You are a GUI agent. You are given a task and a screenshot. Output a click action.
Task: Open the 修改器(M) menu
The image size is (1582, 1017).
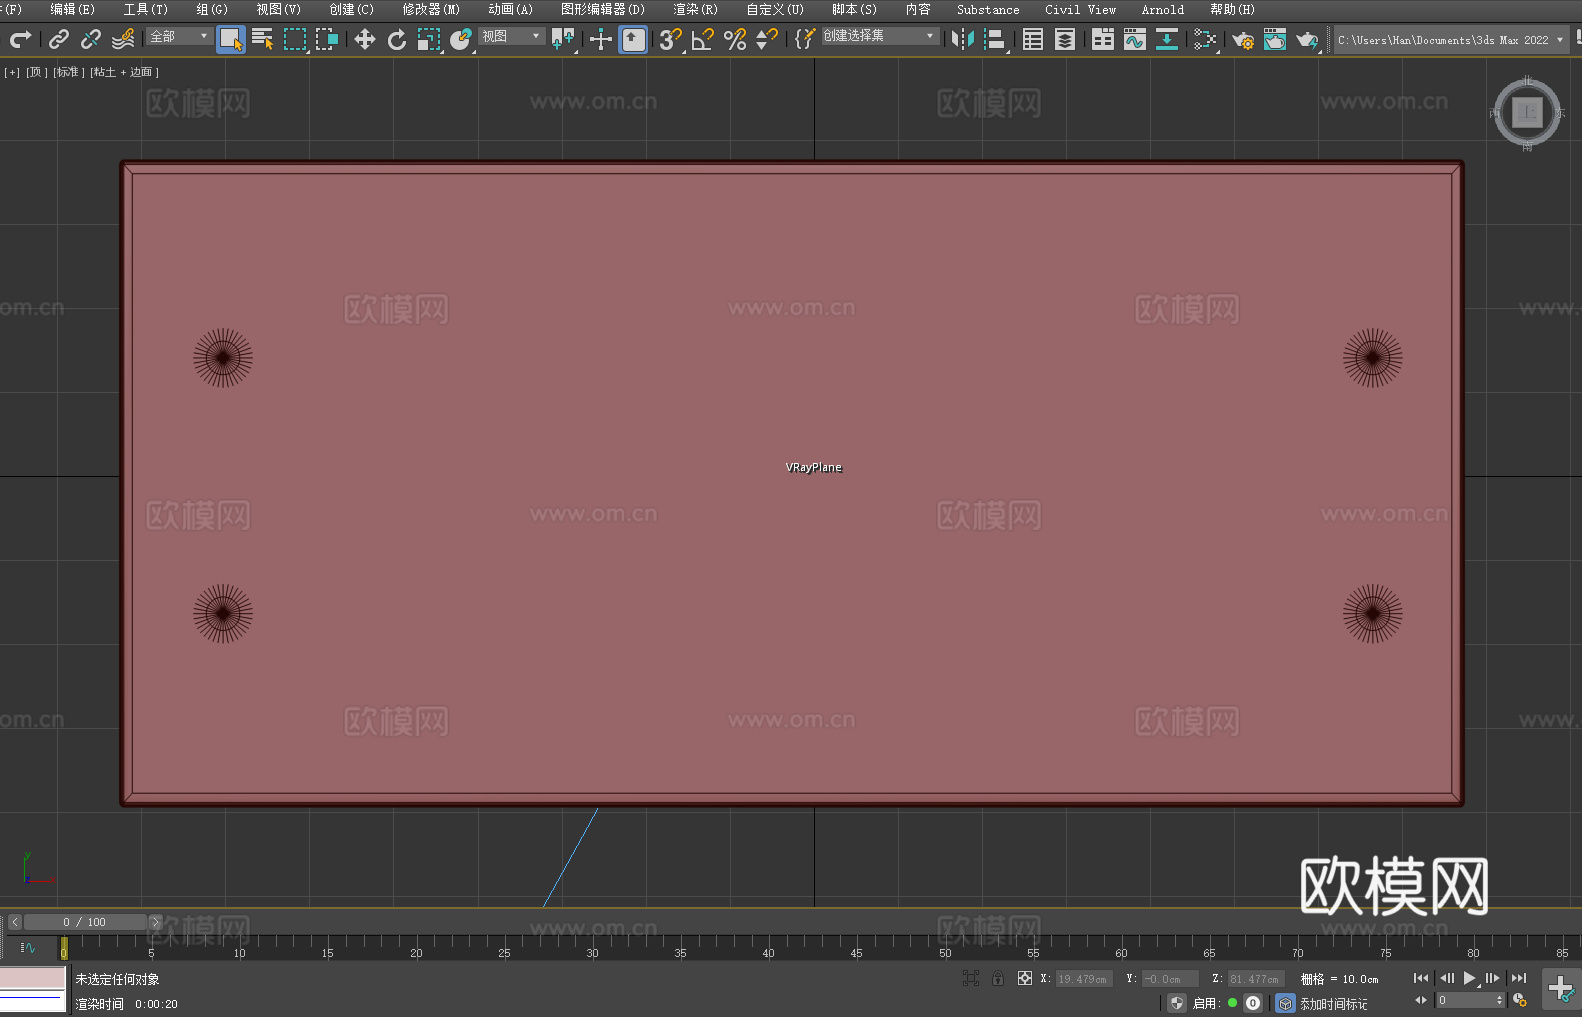[x=431, y=9]
